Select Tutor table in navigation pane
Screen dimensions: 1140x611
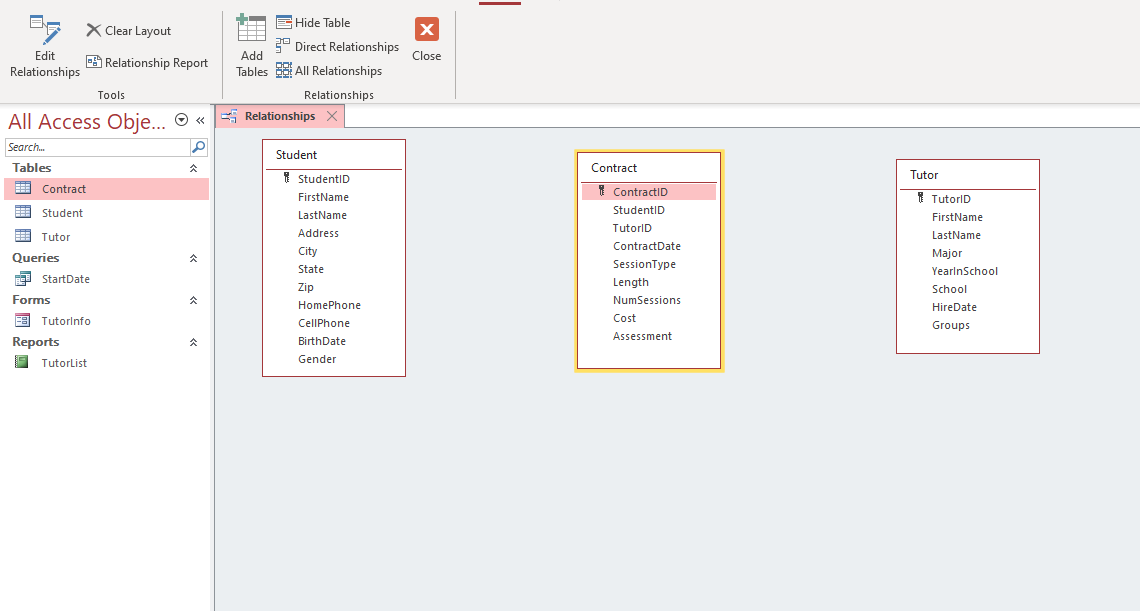[107, 237]
